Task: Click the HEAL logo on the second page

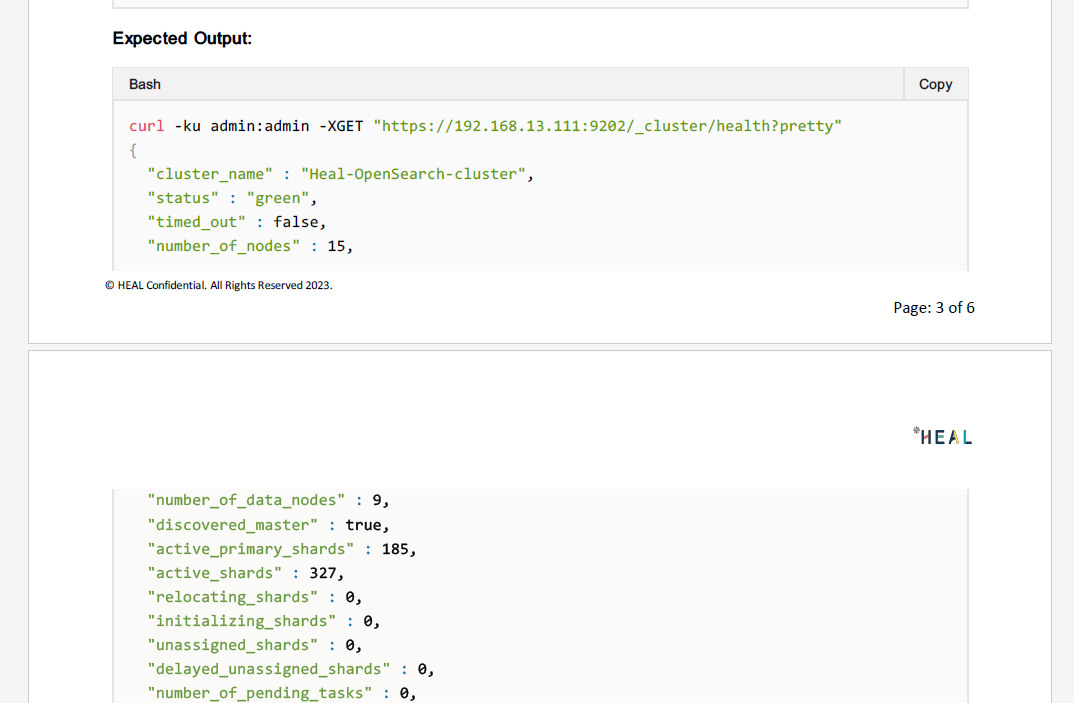Action: point(941,436)
